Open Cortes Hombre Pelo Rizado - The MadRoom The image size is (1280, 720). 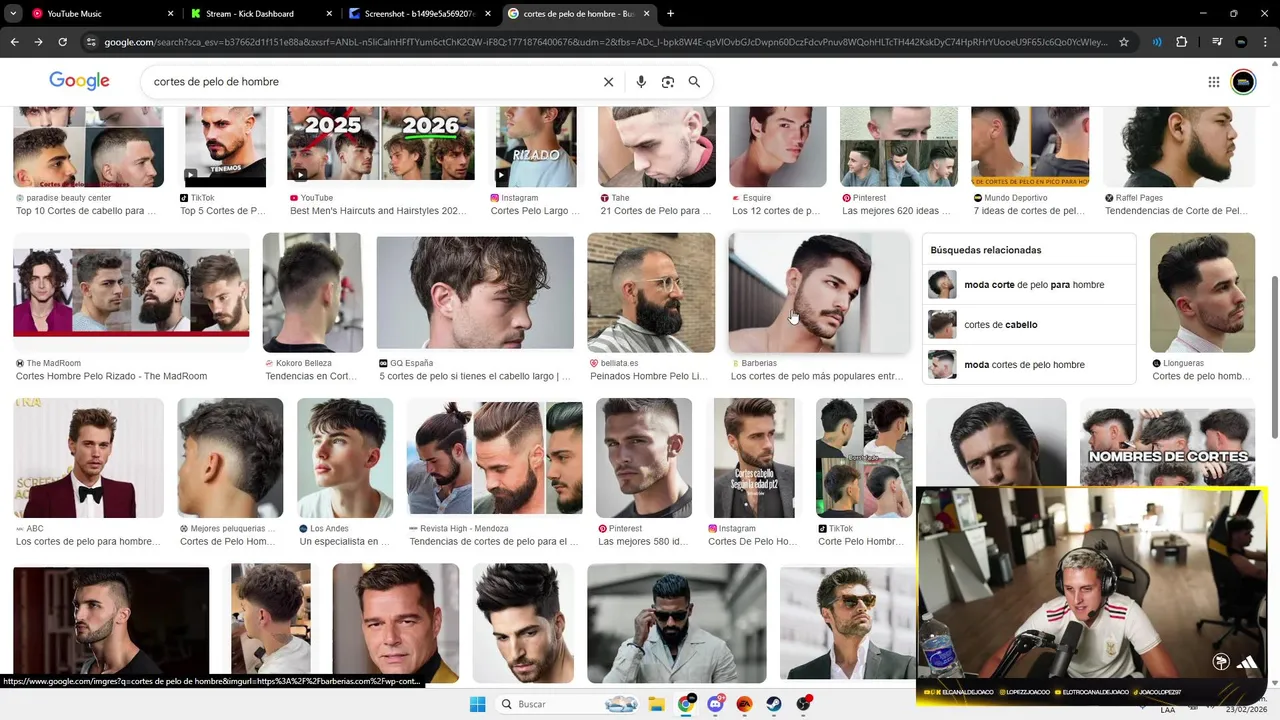click(x=111, y=376)
